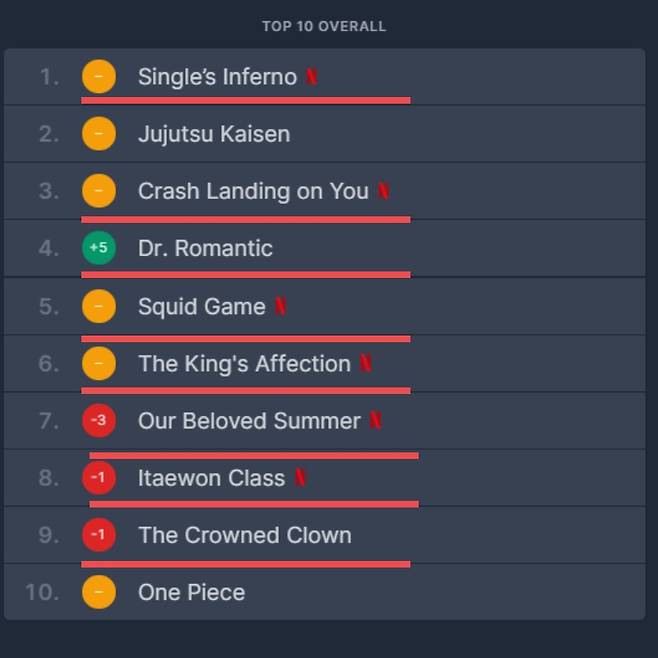Click red -3 badge for Our Beloved Summer
658x658 pixels.
(x=99, y=421)
